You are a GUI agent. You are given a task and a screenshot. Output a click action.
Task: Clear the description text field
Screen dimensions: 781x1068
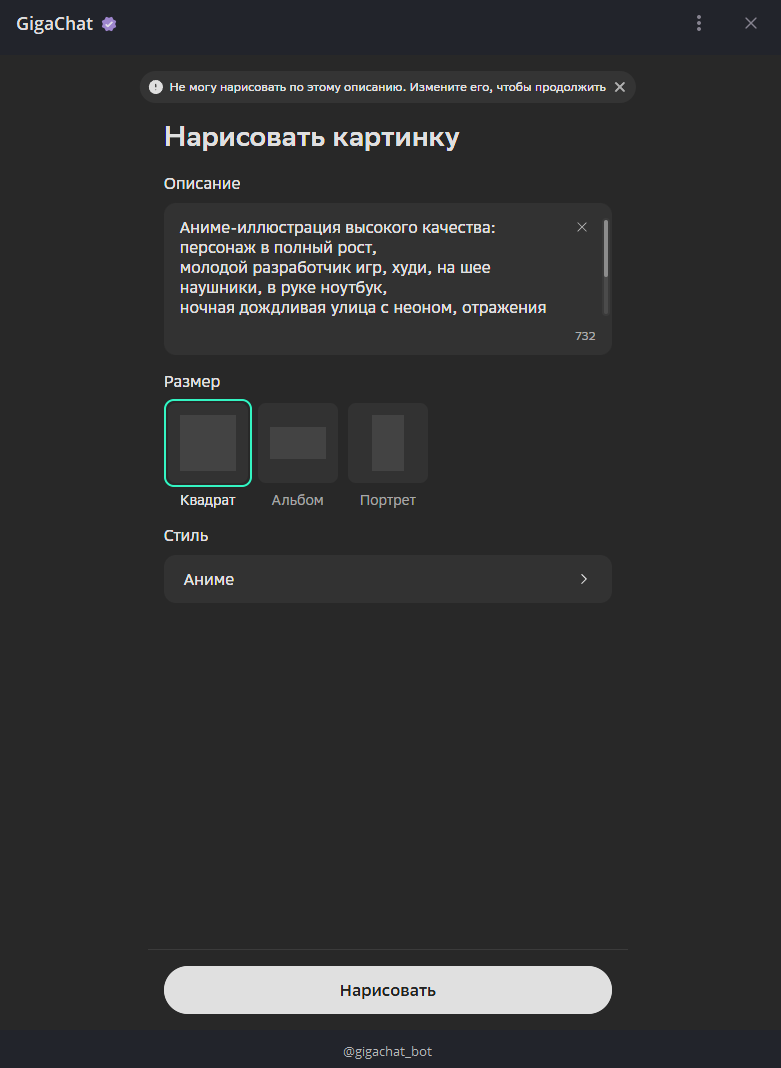pyautogui.click(x=581, y=227)
